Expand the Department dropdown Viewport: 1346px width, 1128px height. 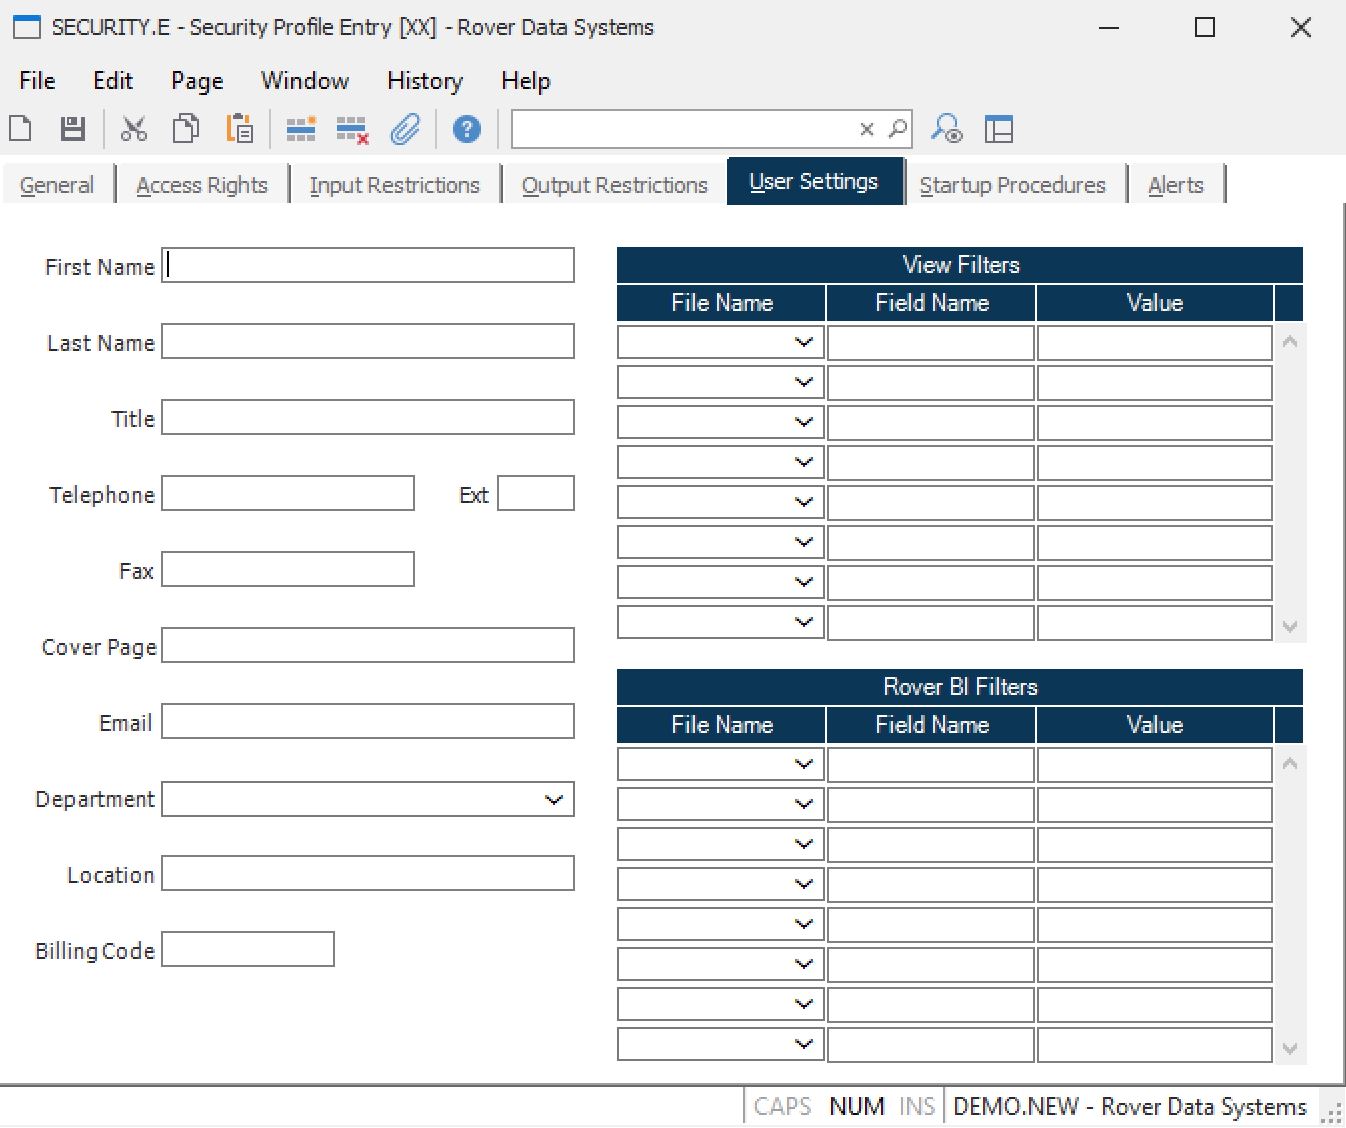(553, 800)
